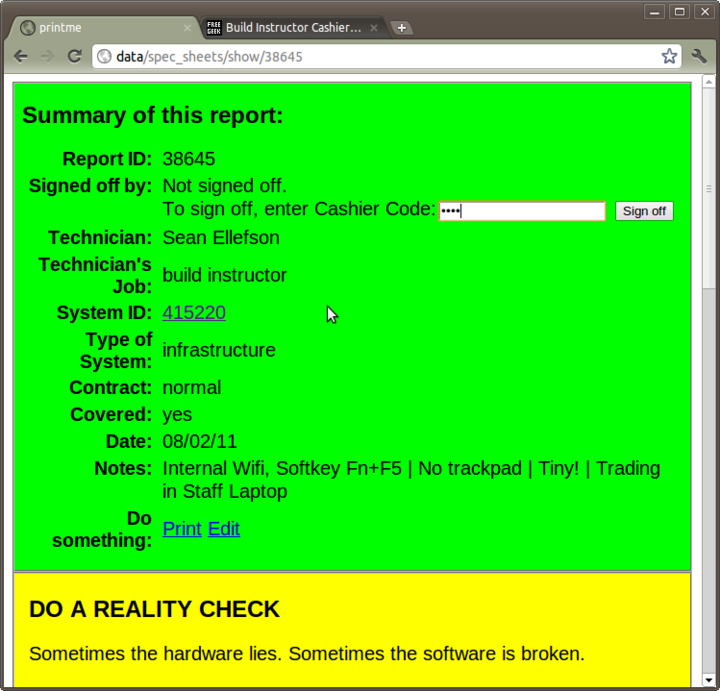
Task: Click the Print link
Action: point(182,529)
